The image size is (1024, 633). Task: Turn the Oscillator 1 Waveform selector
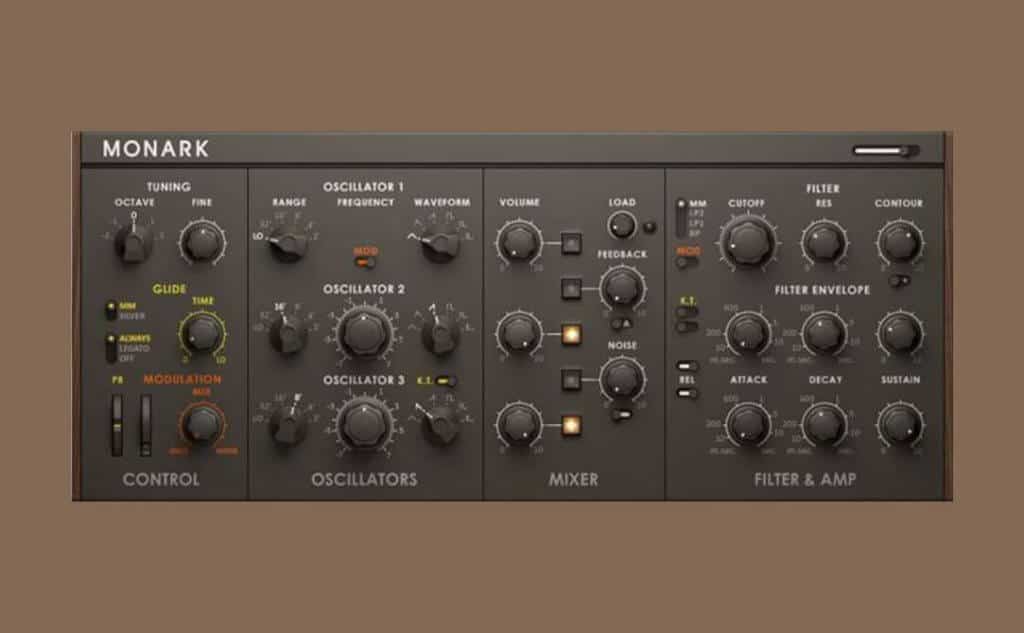pos(441,243)
